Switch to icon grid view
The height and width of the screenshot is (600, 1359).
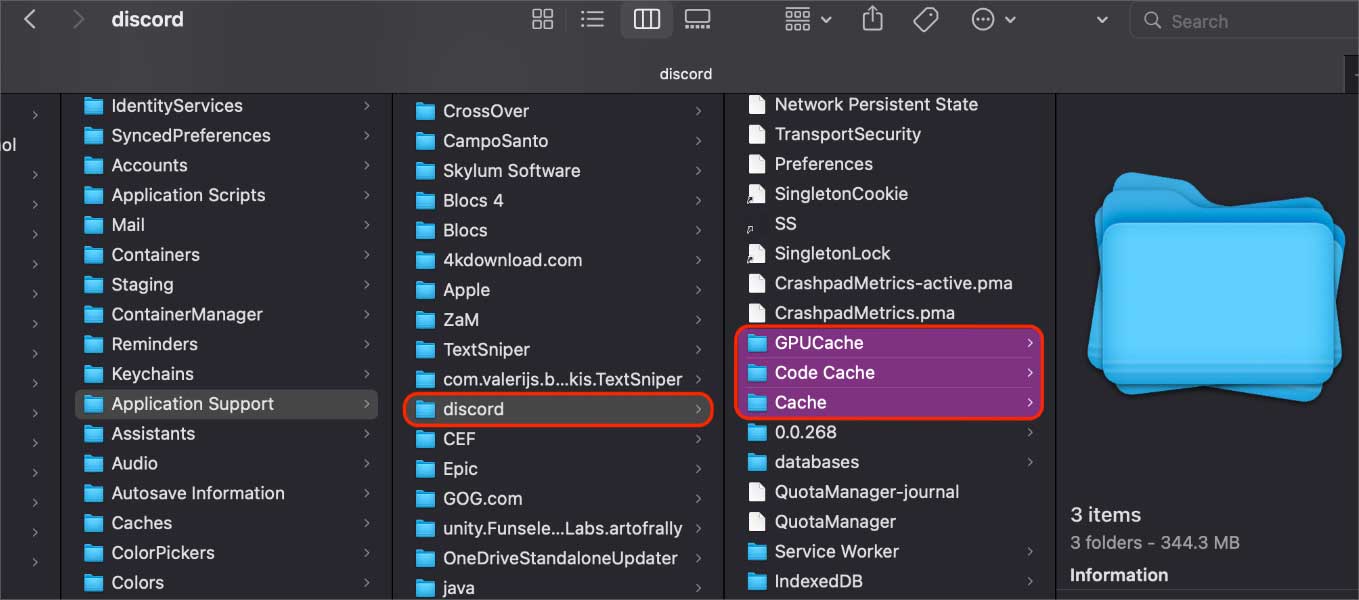pos(543,19)
